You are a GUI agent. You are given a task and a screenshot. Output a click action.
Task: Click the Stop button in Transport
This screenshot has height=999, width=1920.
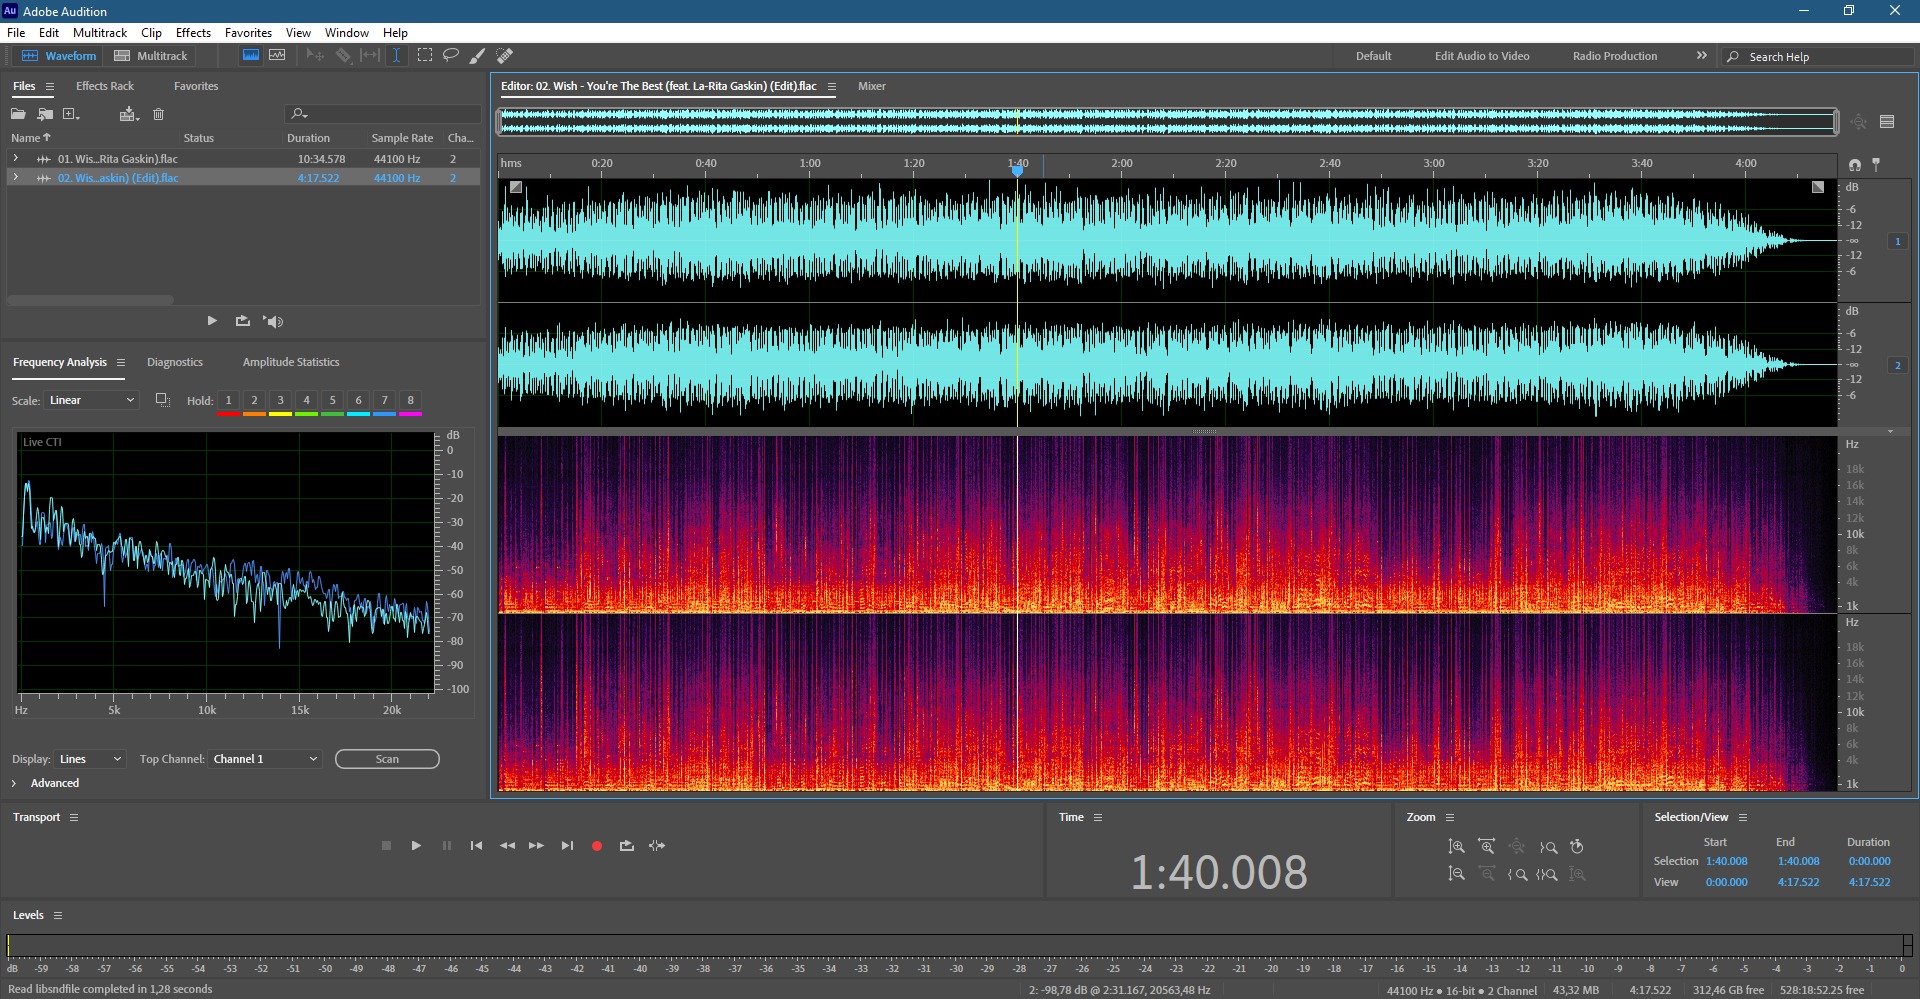click(x=387, y=846)
